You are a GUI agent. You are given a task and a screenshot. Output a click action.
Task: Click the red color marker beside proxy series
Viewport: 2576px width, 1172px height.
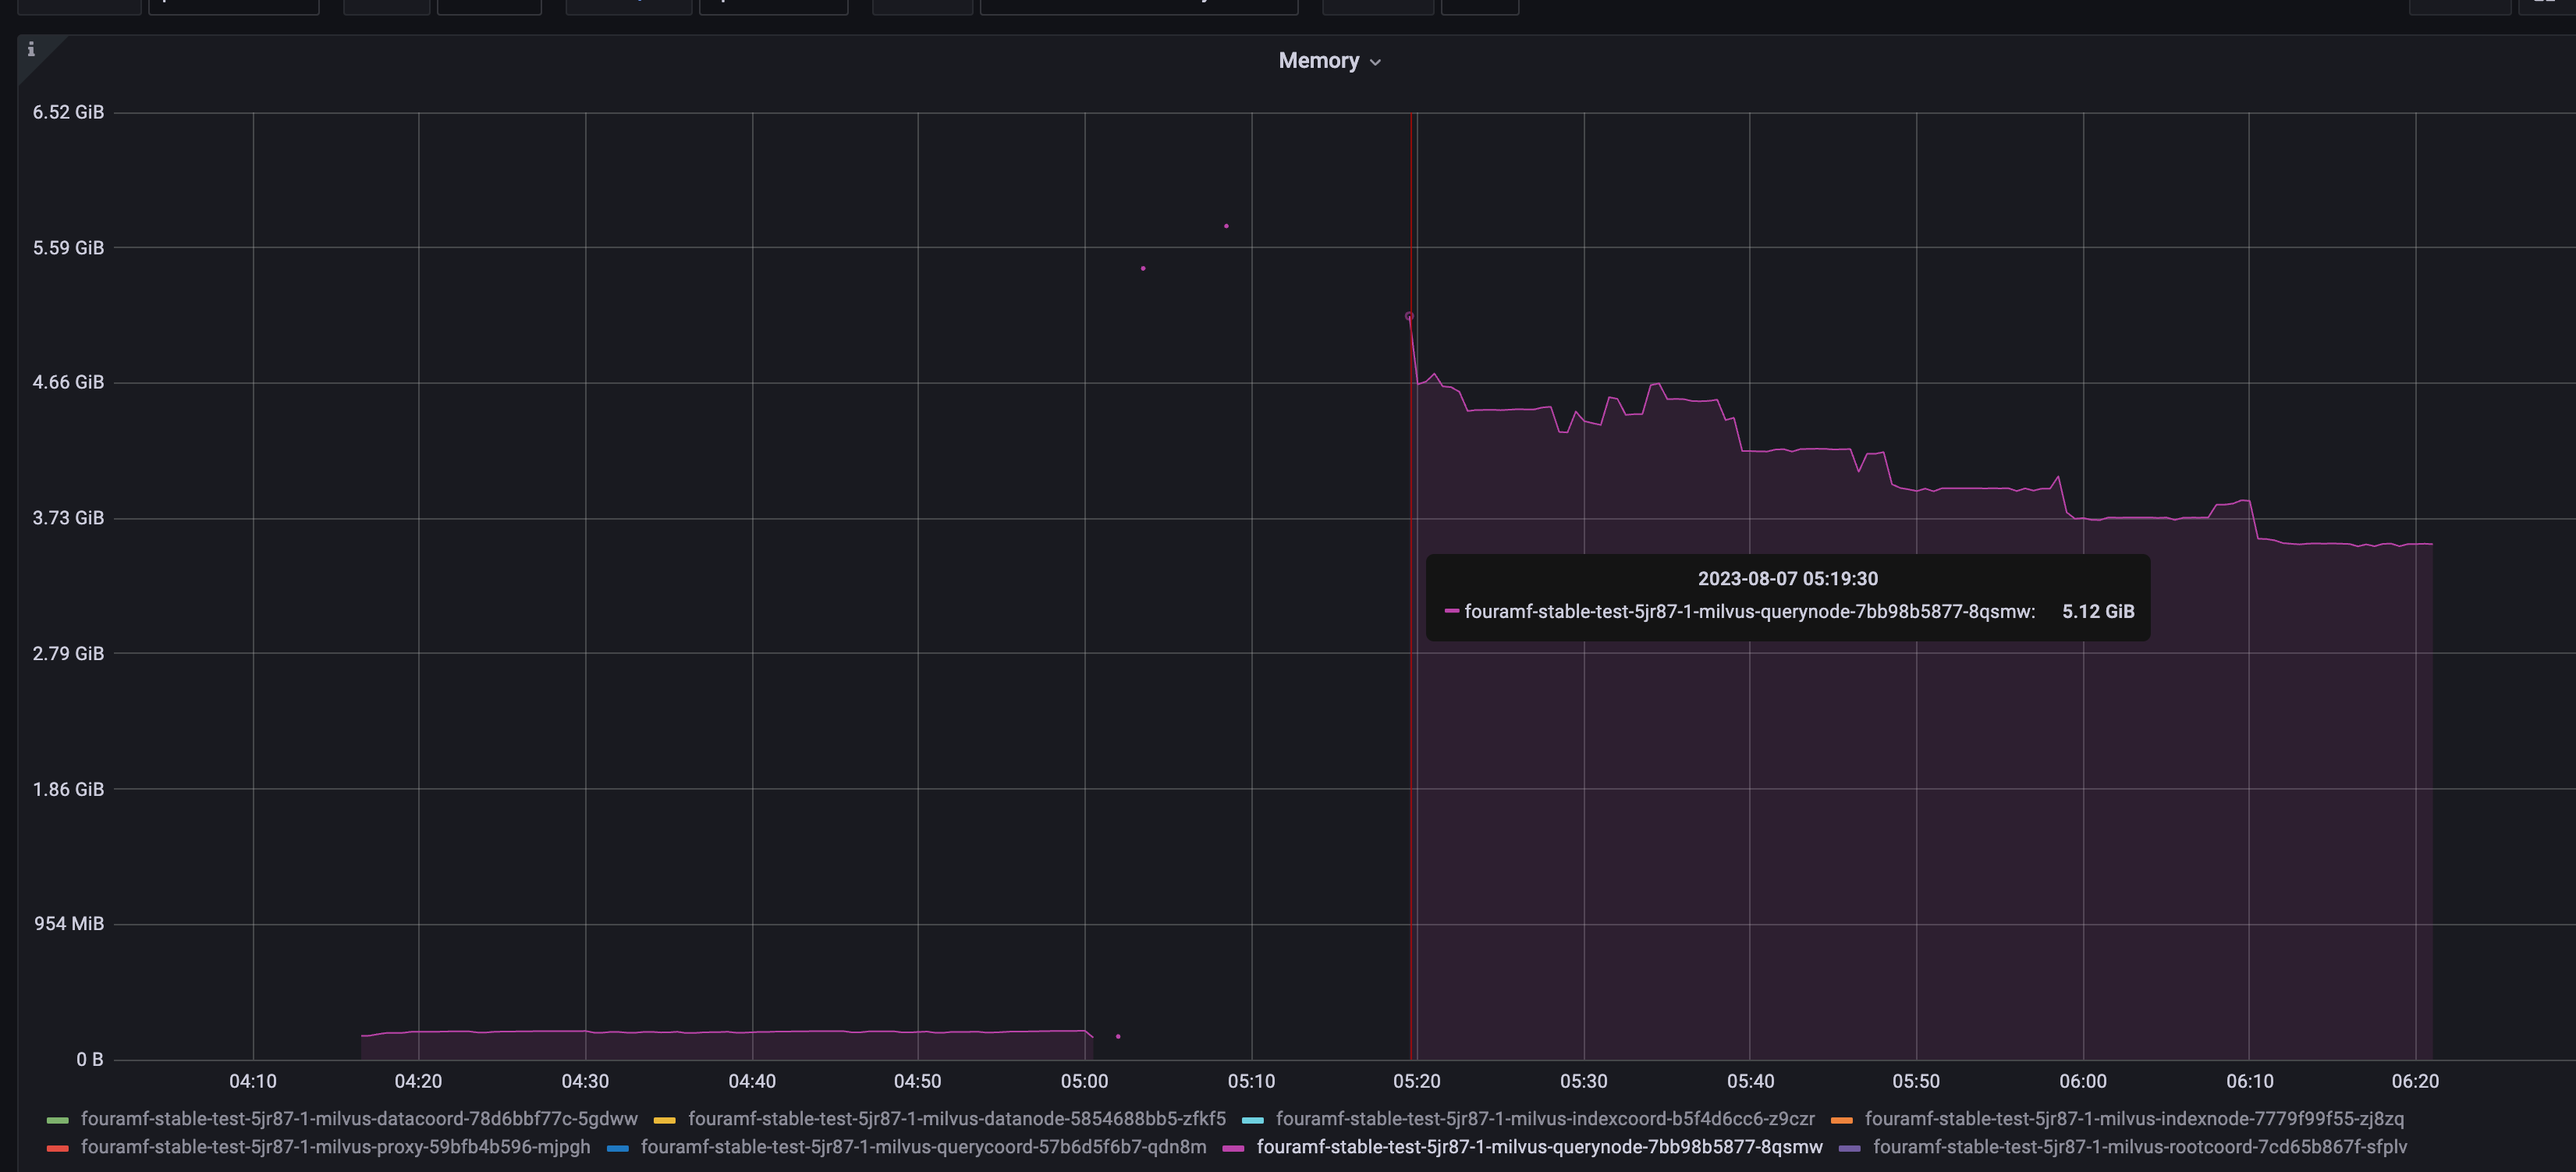[x=57, y=1147]
